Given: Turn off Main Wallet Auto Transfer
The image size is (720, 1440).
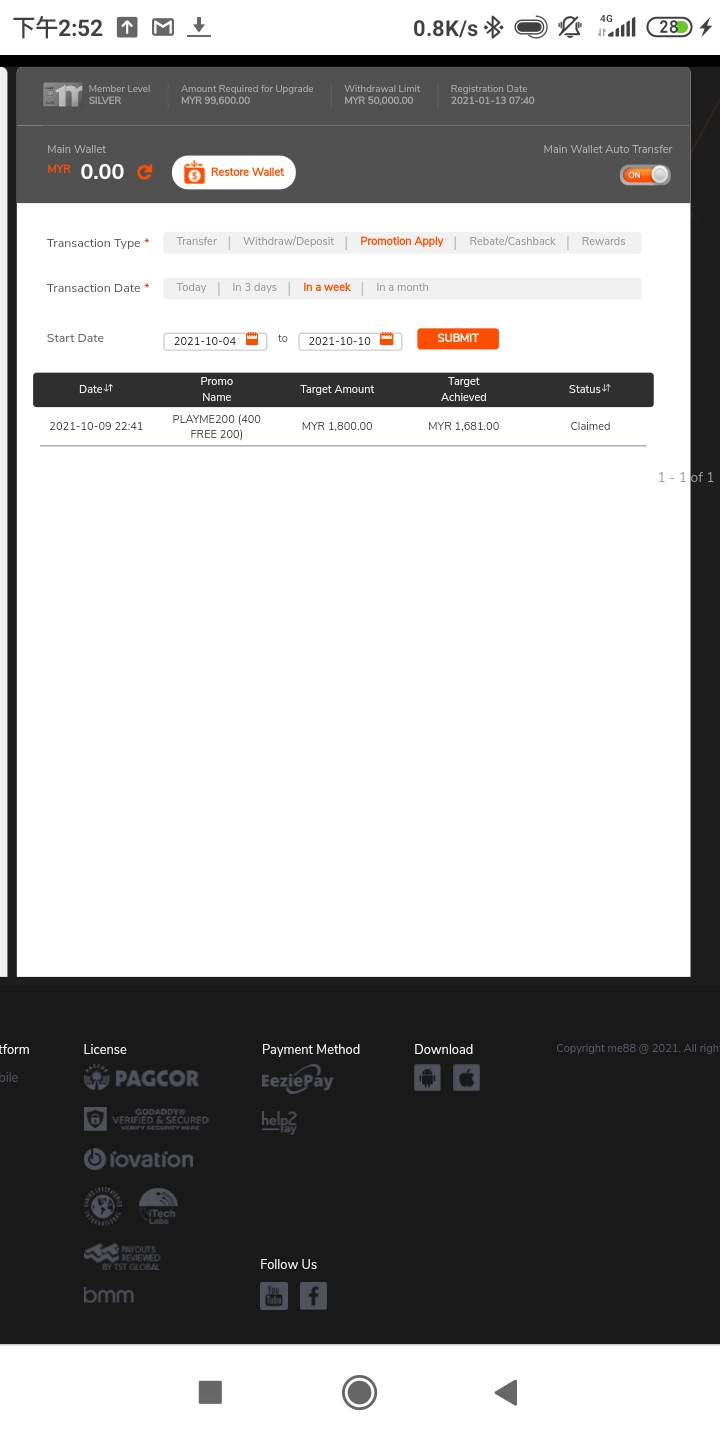Looking at the screenshot, I should click(645, 175).
